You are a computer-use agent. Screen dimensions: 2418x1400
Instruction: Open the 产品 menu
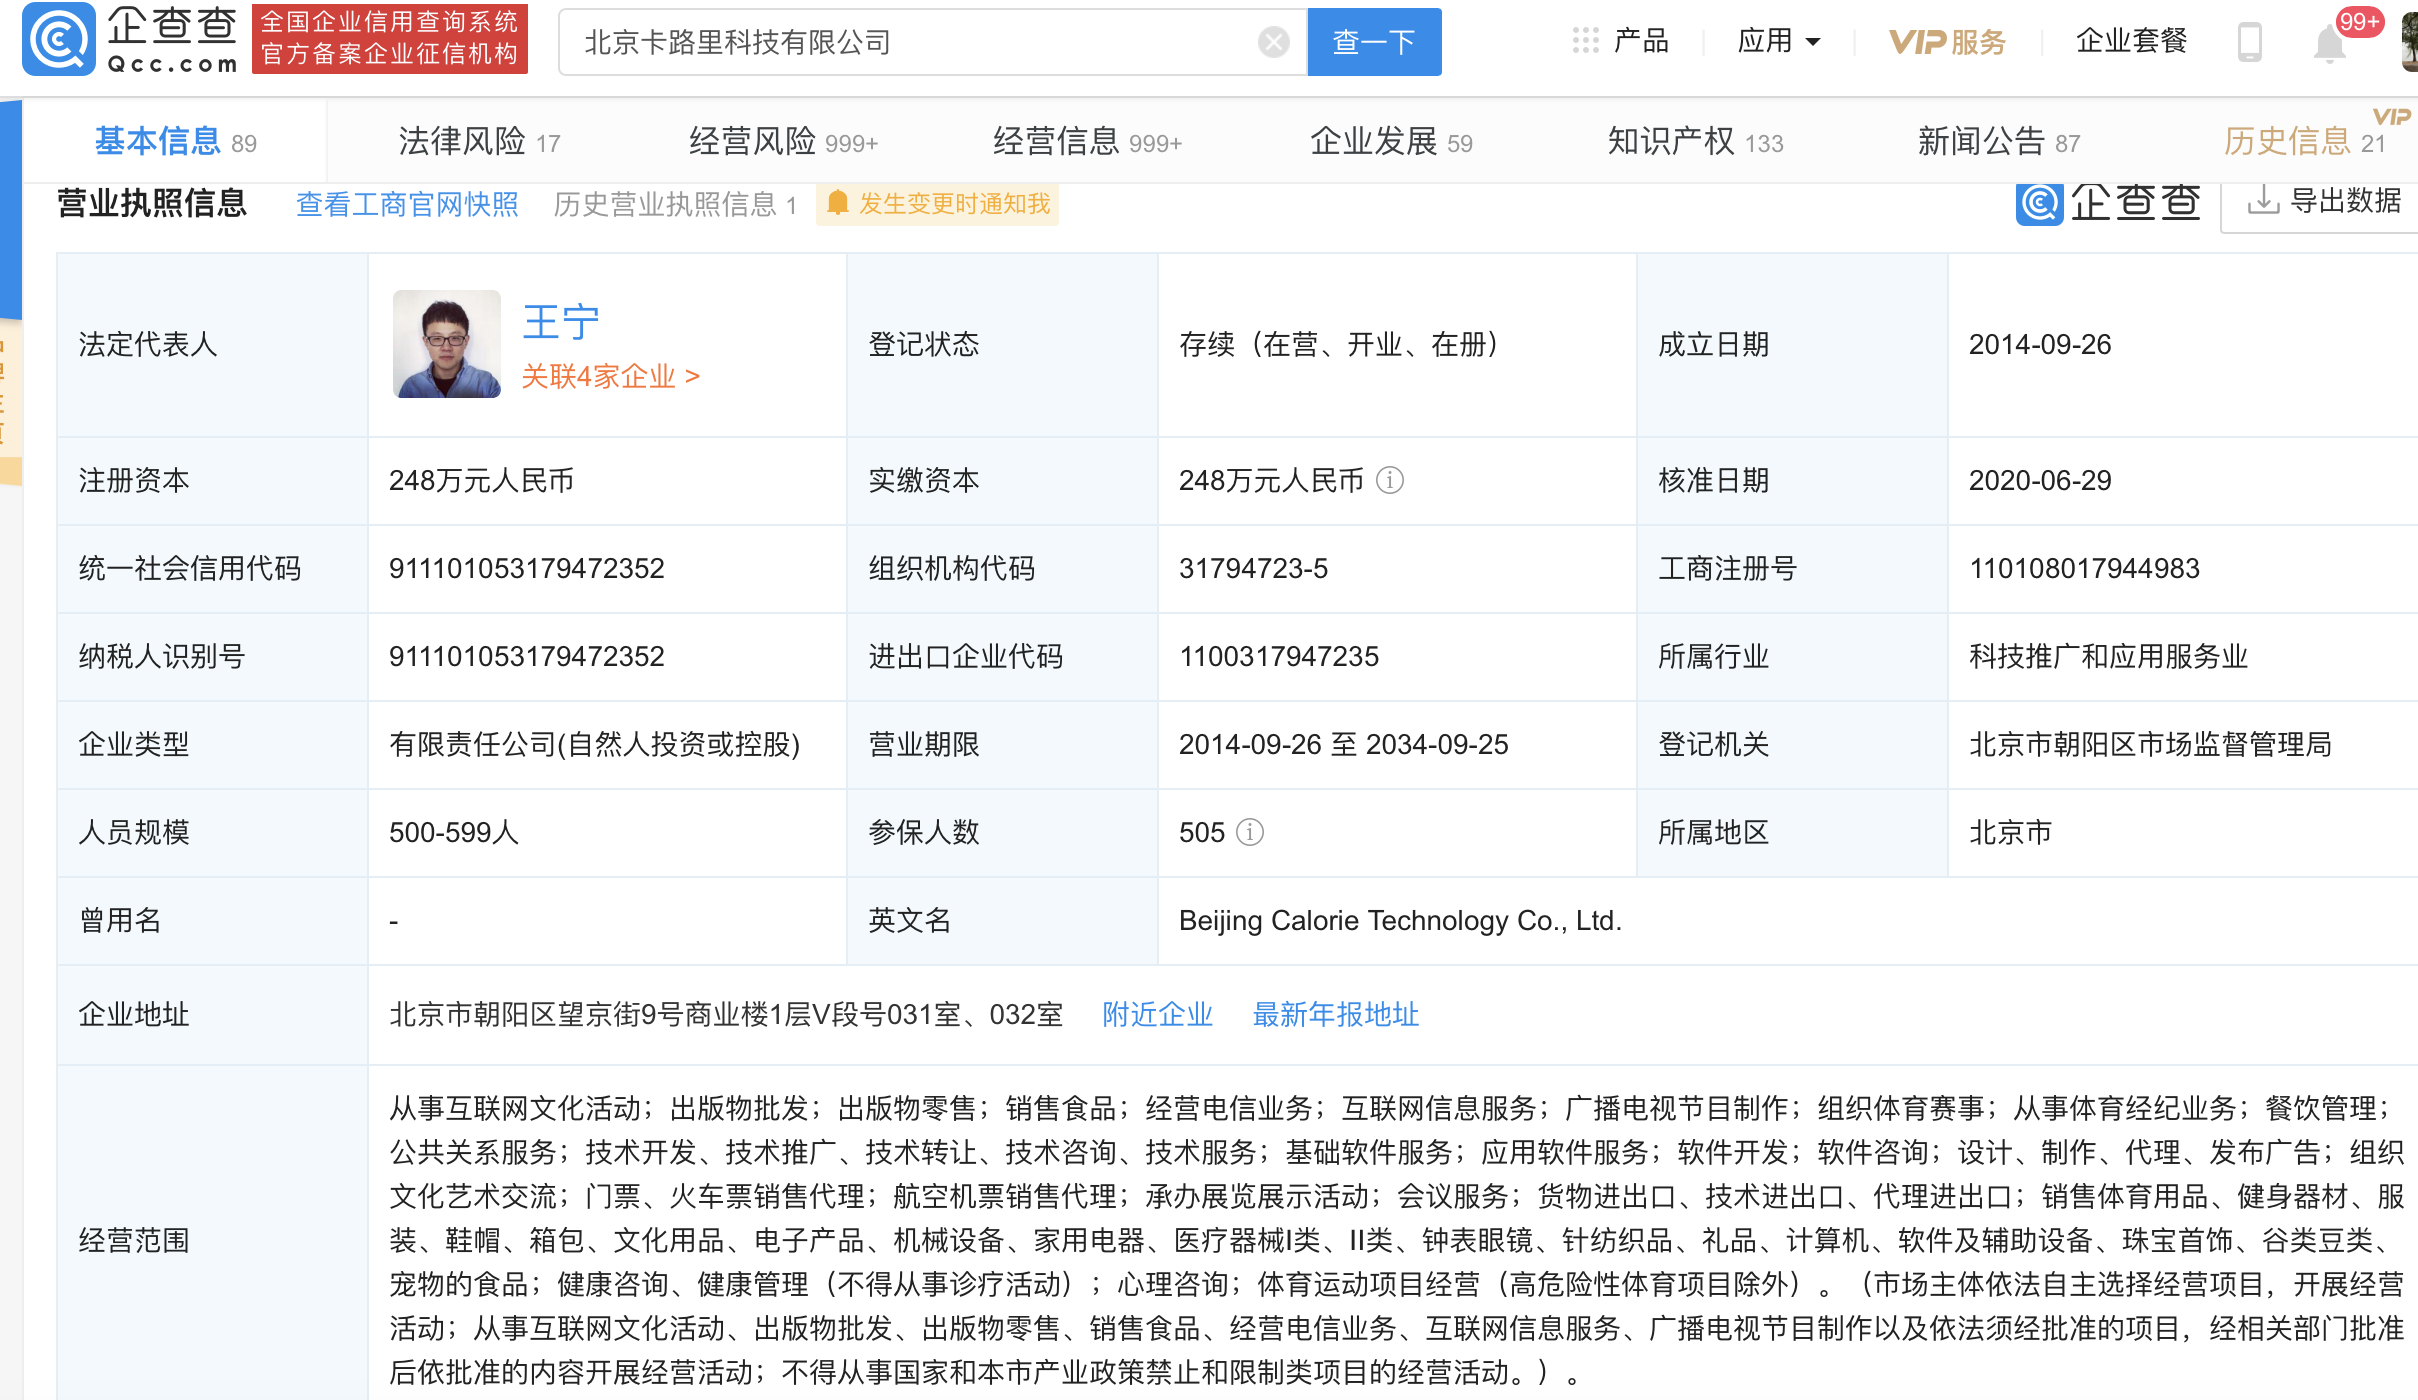[1640, 42]
